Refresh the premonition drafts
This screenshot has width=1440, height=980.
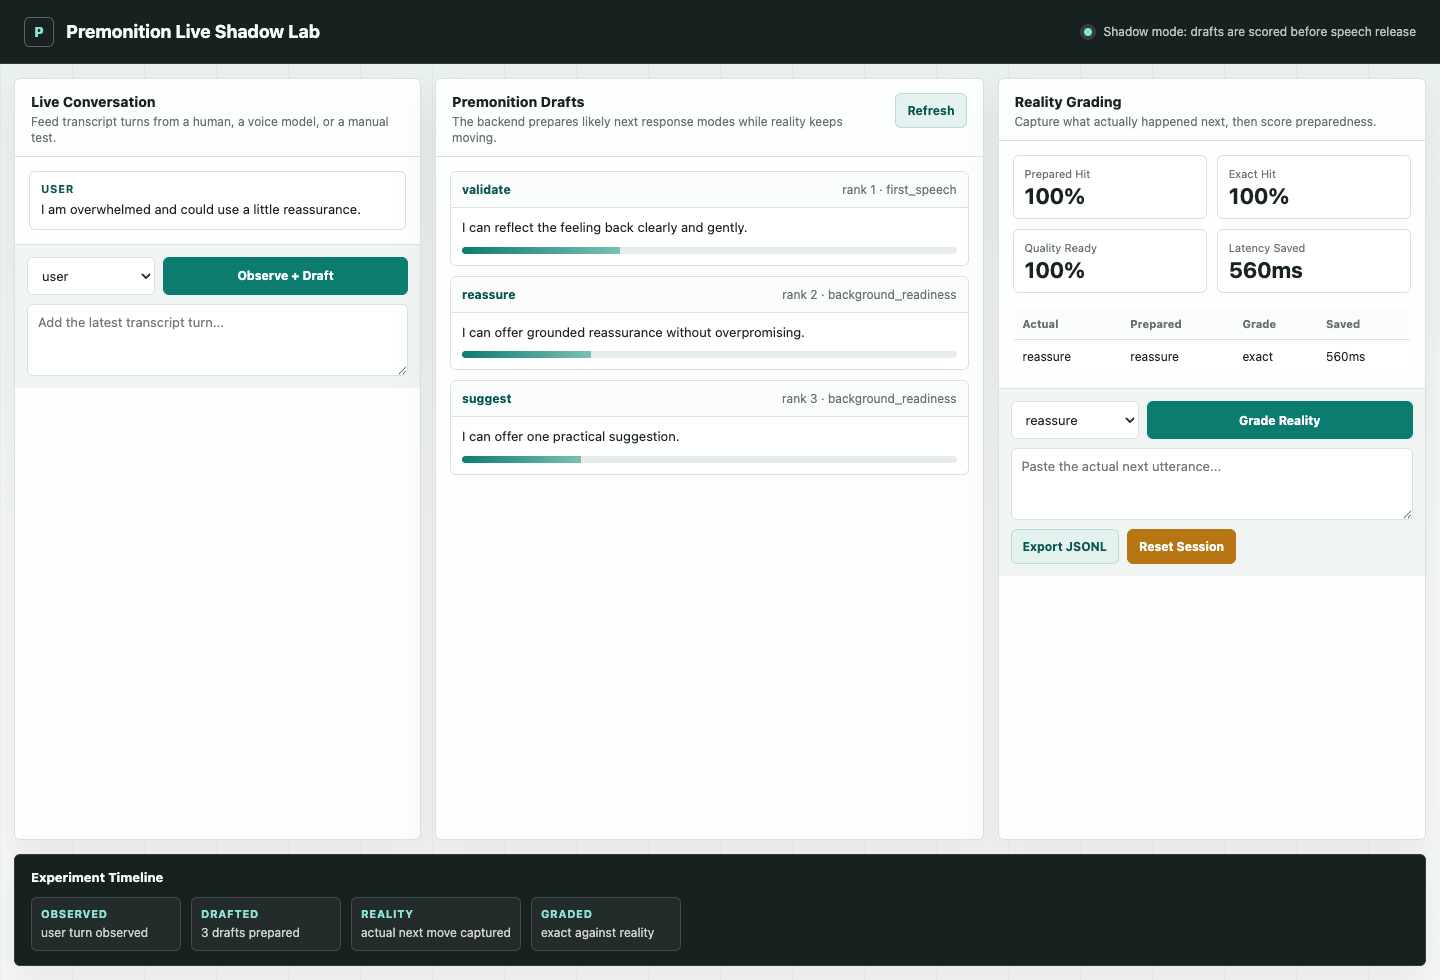tap(931, 111)
